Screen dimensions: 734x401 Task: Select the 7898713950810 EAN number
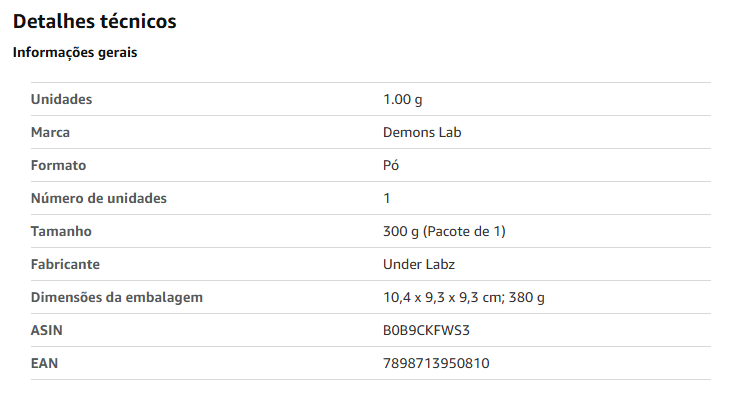(436, 364)
